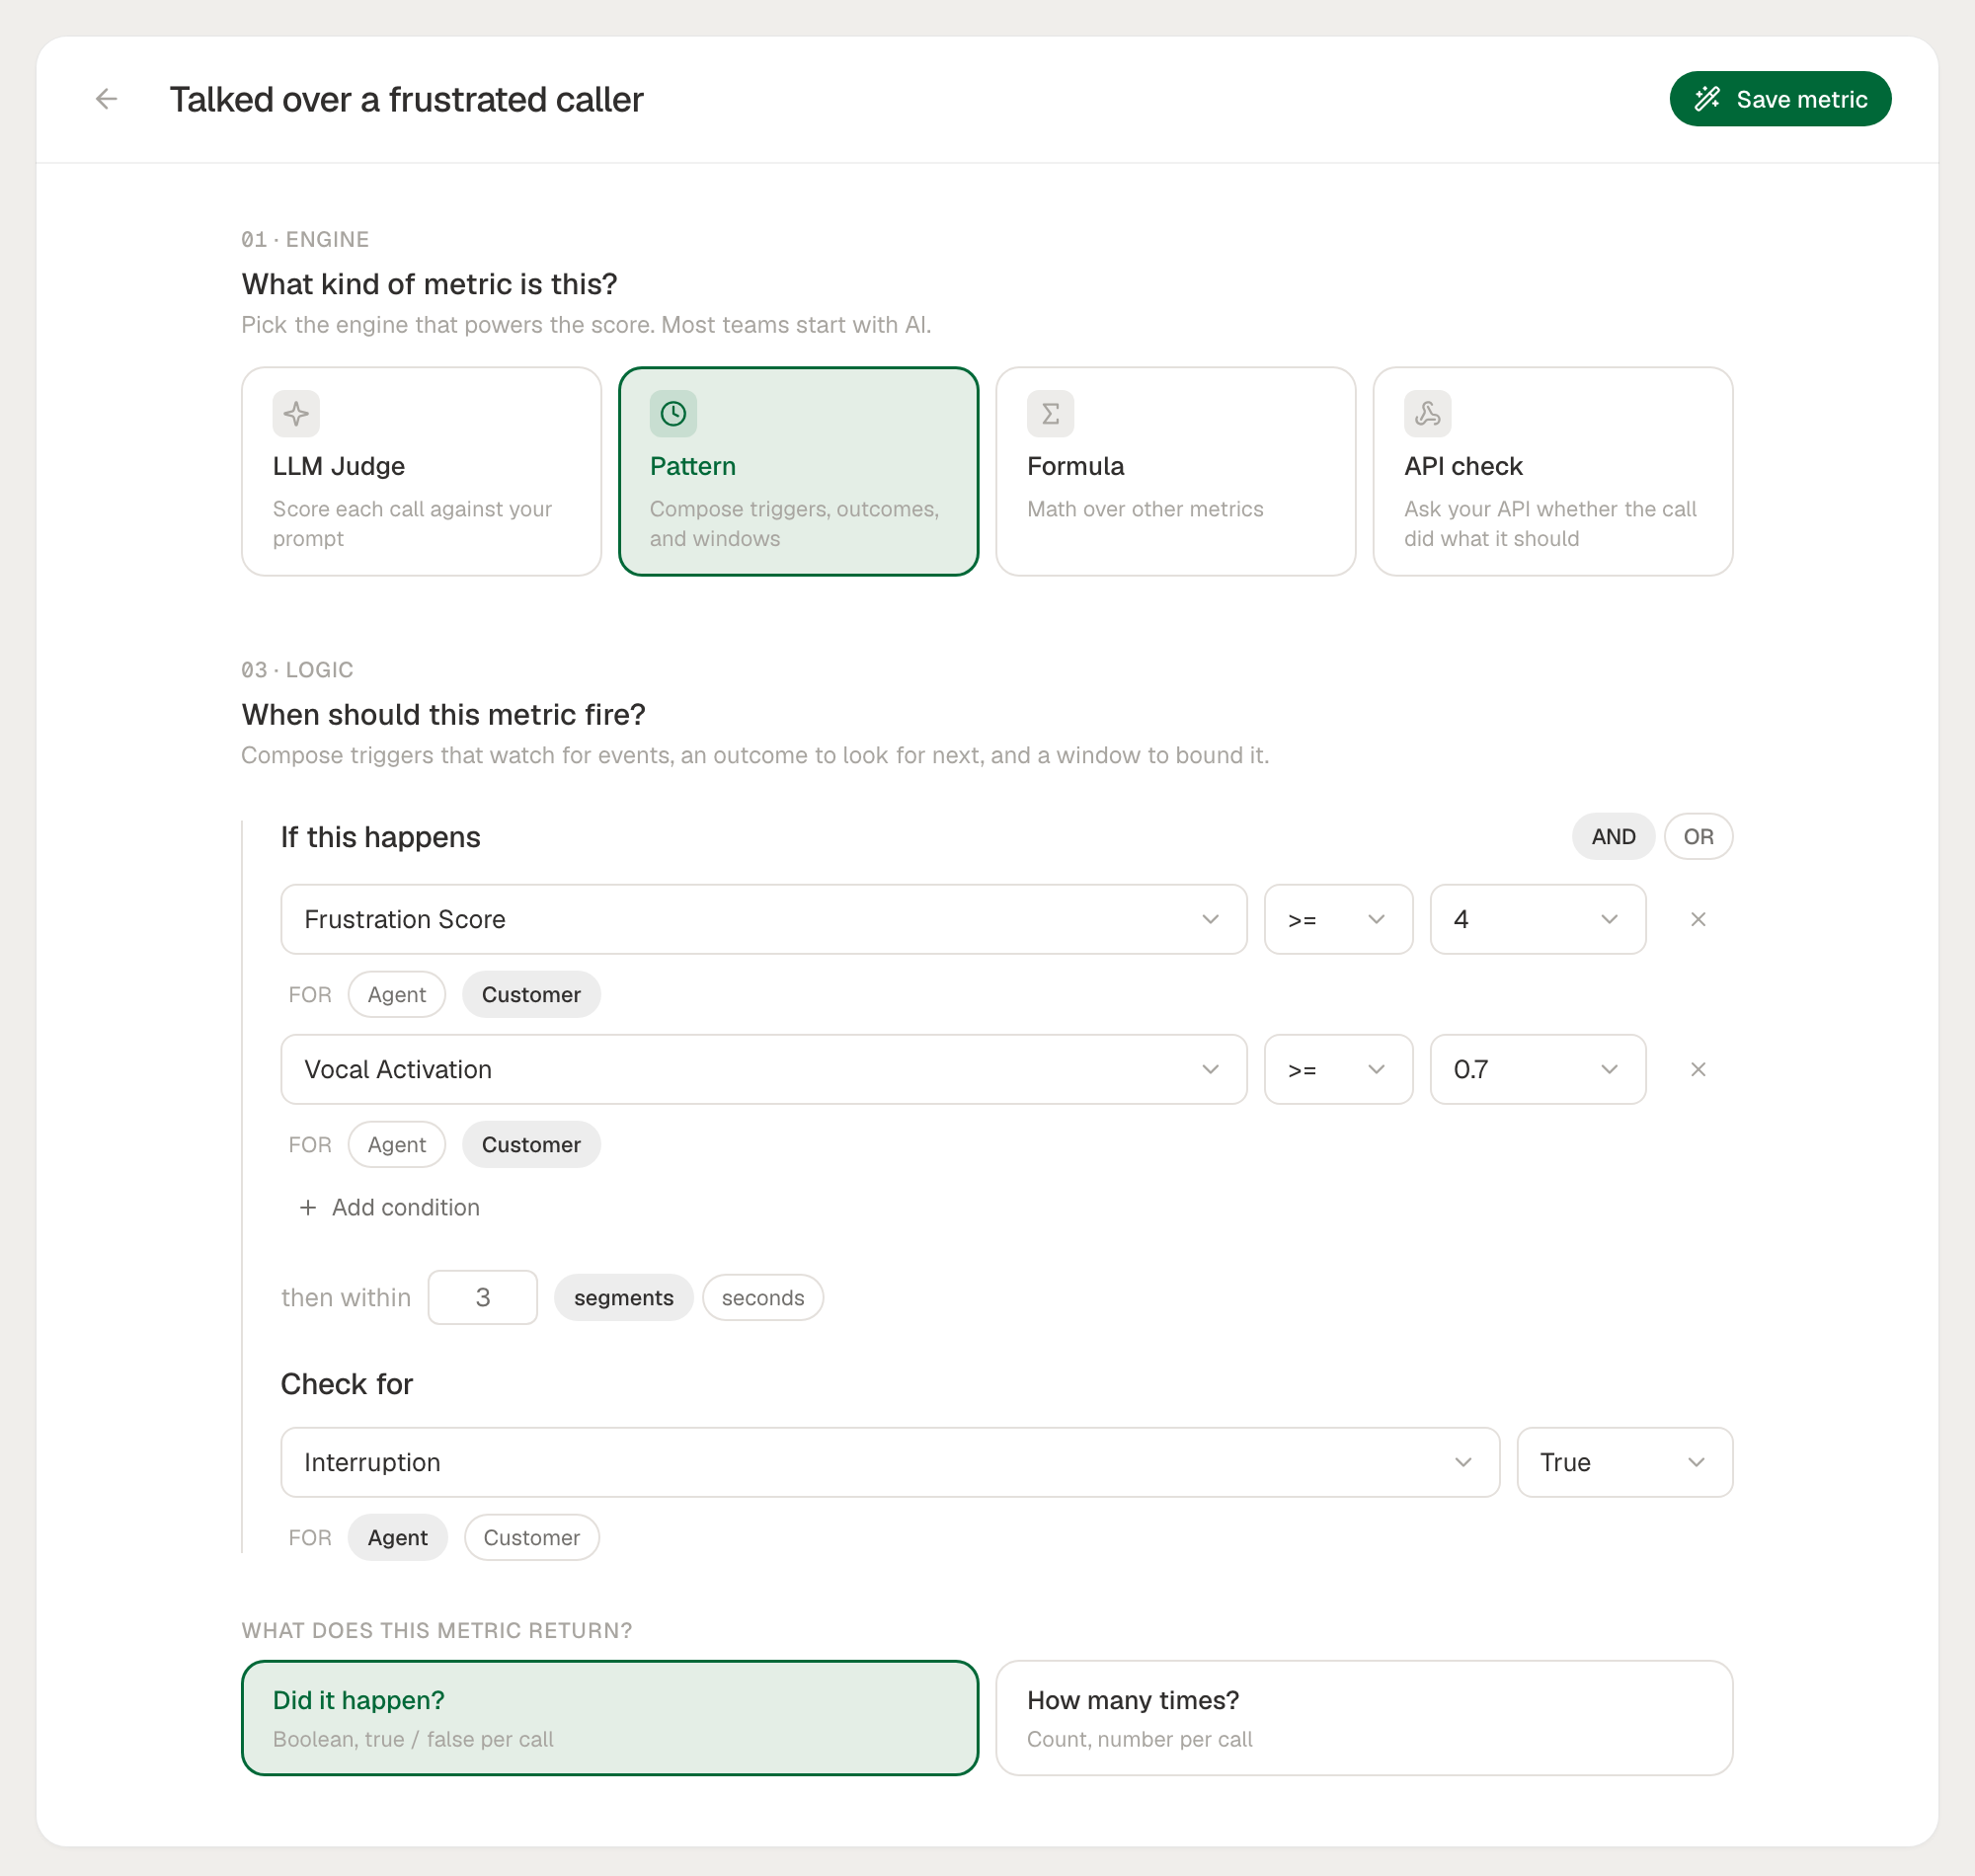
Task: Choose Customer for Frustration Score condition
Action: pyautogui.click(x=530, y=994)
